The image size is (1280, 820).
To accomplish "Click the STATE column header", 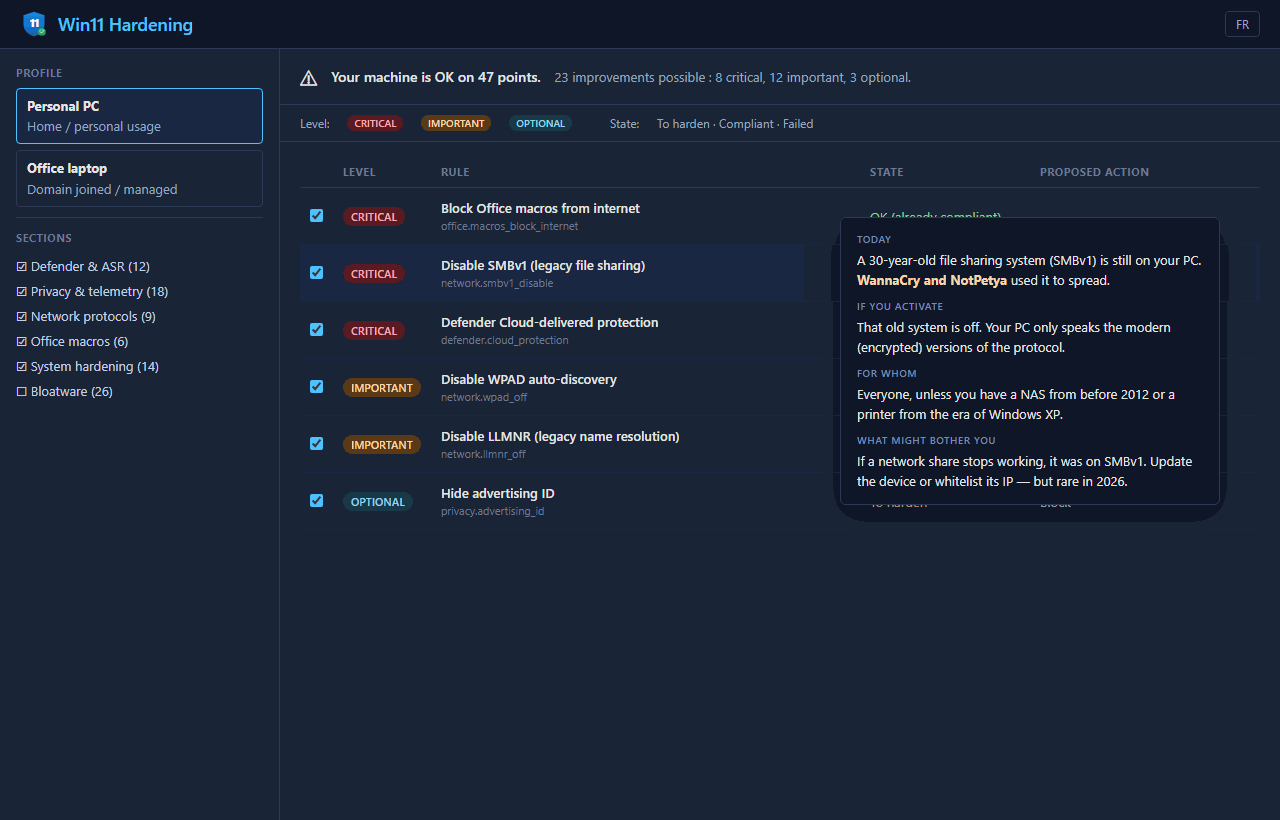I will coord(887,172).
